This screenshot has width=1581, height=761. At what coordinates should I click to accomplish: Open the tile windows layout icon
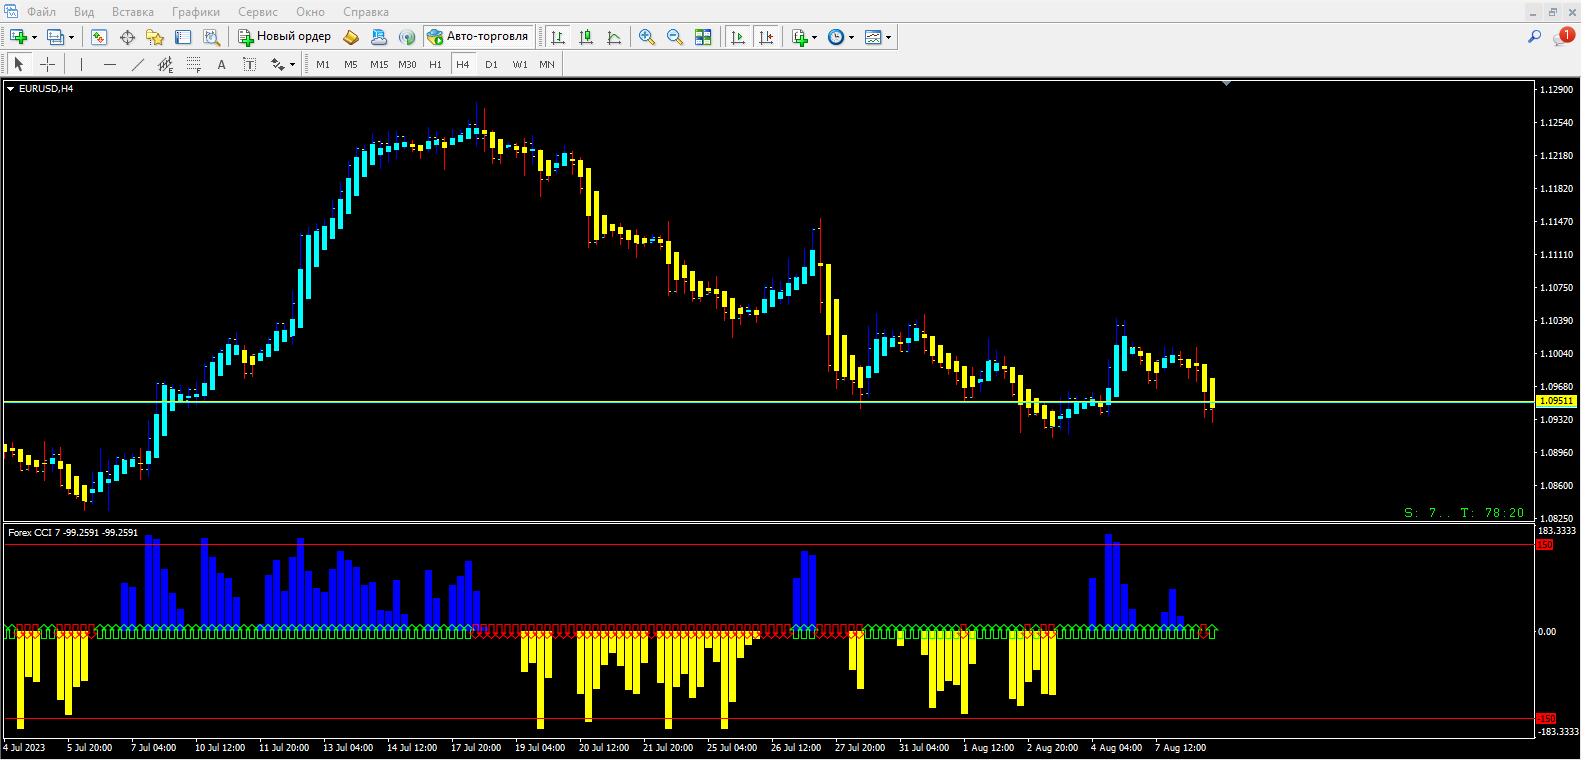(703, 37)
